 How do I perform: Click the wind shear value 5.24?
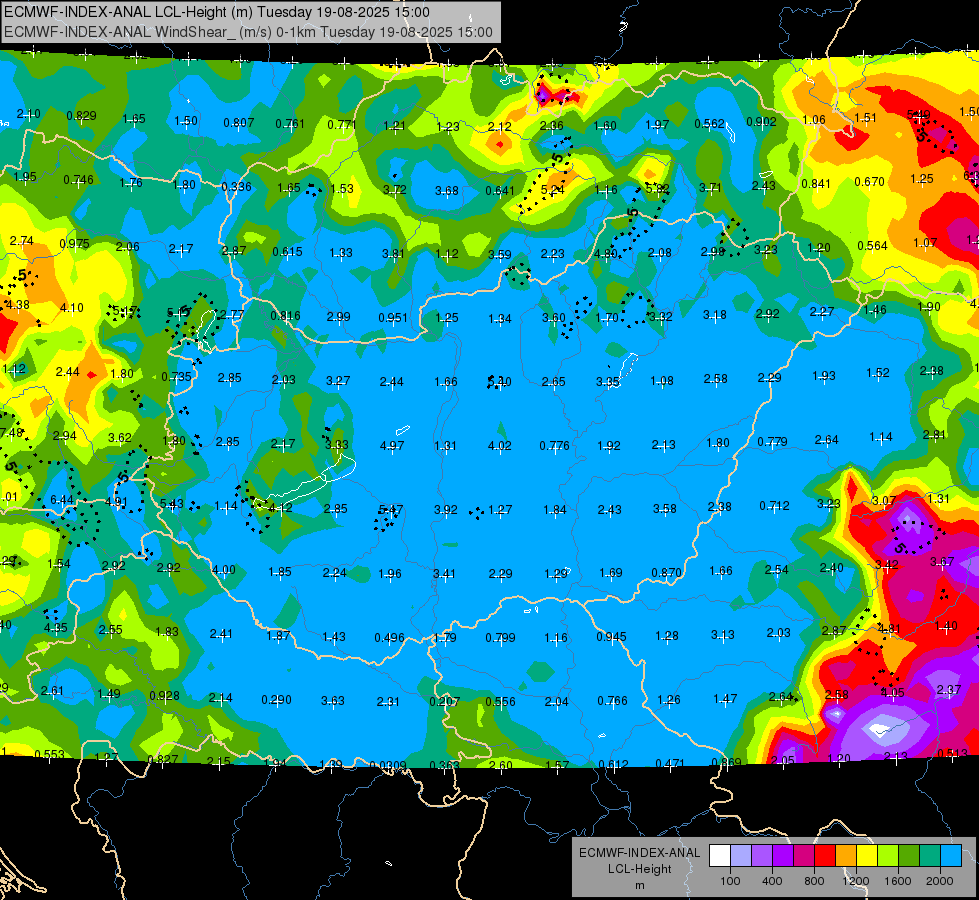553,190
